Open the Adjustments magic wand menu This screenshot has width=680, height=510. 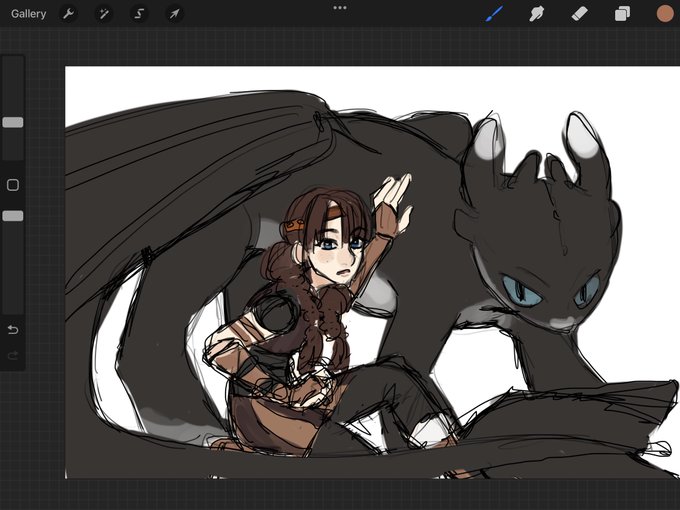(x=104, y=14)
